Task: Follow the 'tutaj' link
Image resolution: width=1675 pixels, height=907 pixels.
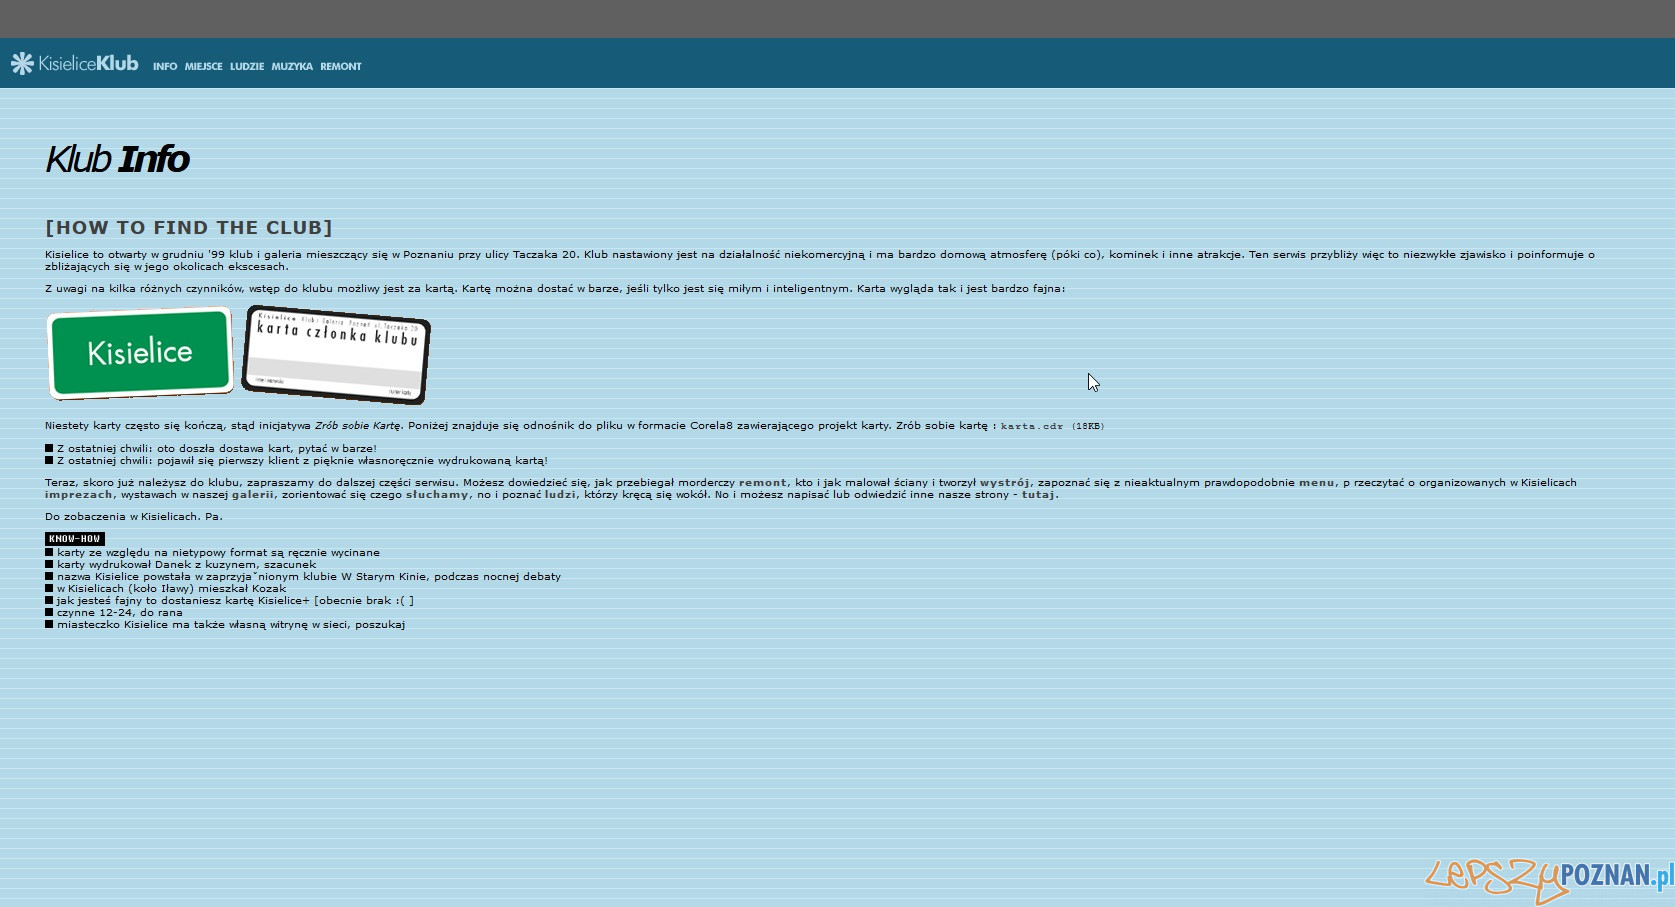Action: tap(1040, 494)
